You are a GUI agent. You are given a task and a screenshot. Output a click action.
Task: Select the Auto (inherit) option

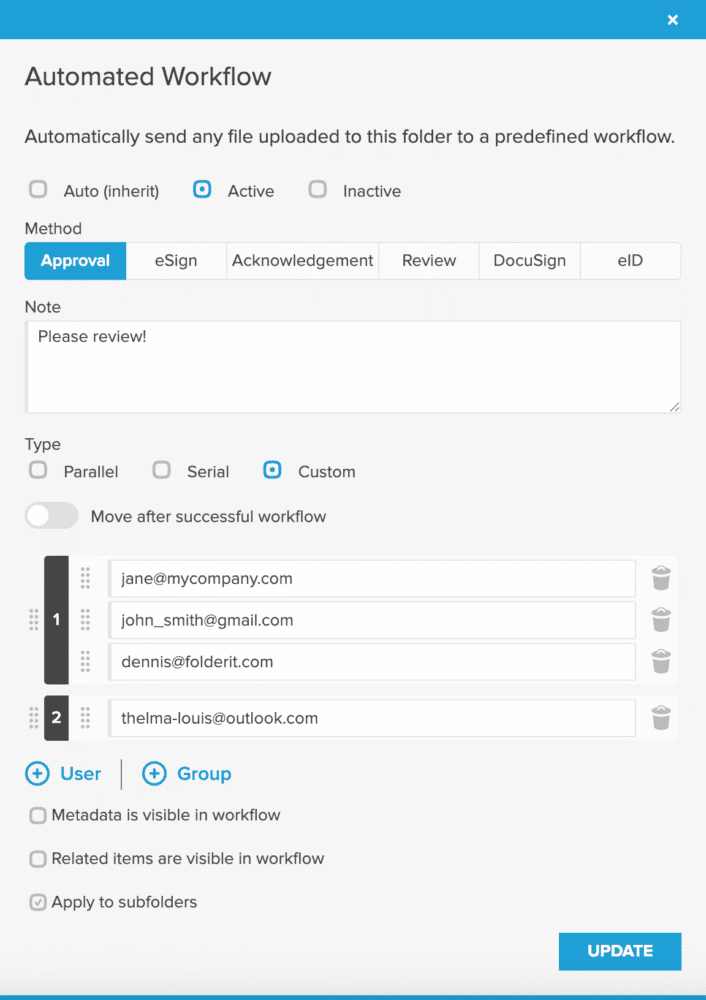tap(38, 189)
